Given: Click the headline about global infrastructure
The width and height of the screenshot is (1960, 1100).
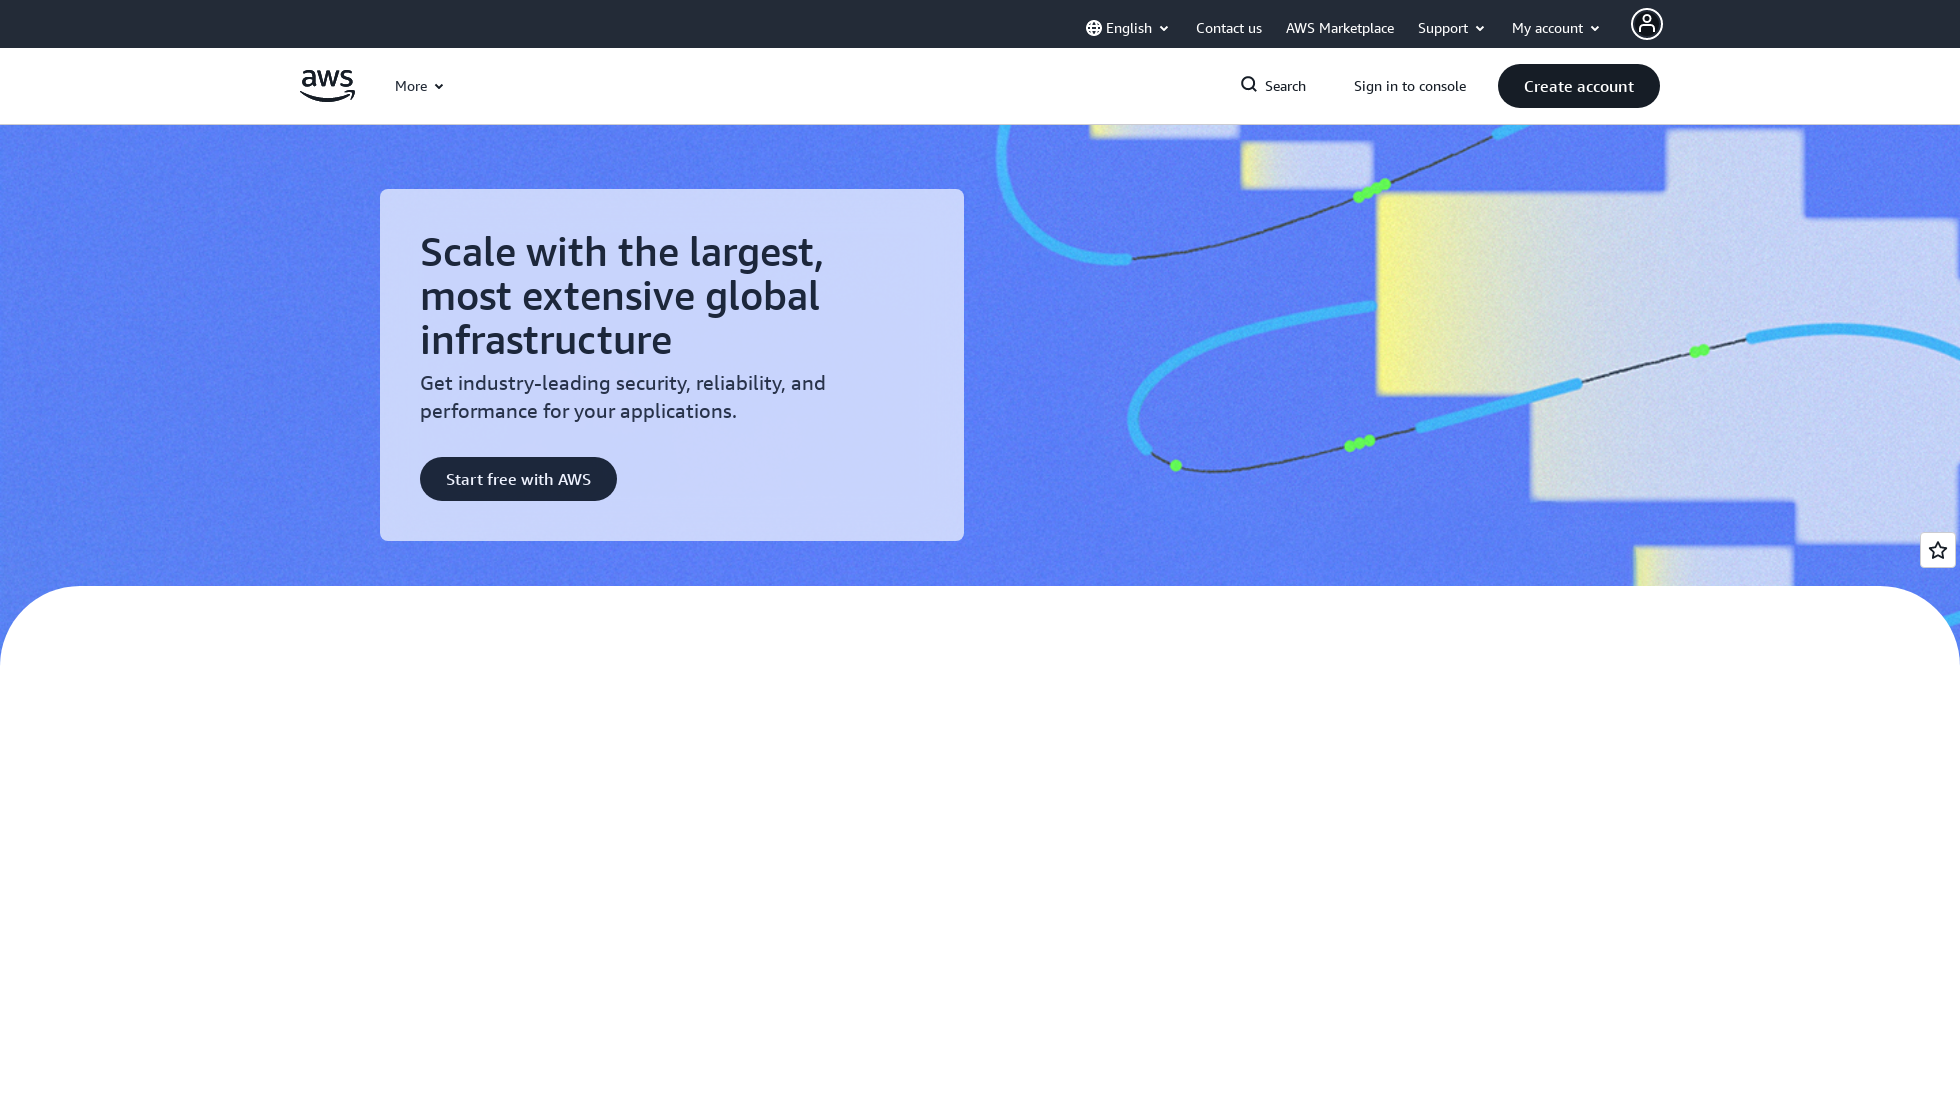Looking at the screenshot, I should coord(622,296).
